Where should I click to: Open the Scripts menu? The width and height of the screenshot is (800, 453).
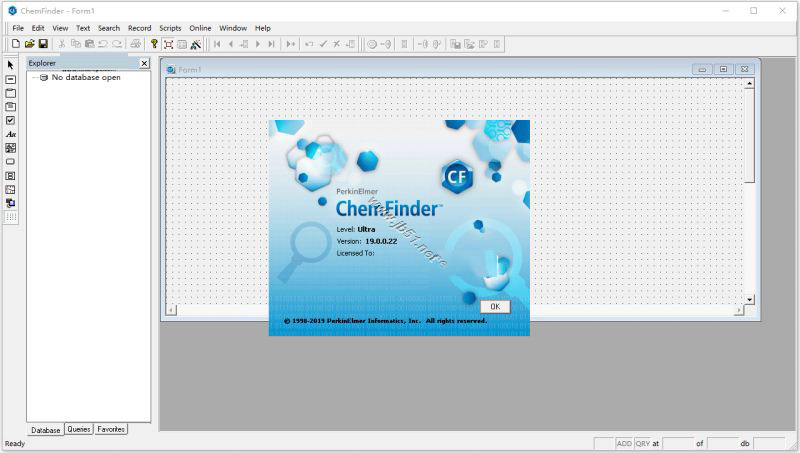pyautogui.click(x=170, y=28)
